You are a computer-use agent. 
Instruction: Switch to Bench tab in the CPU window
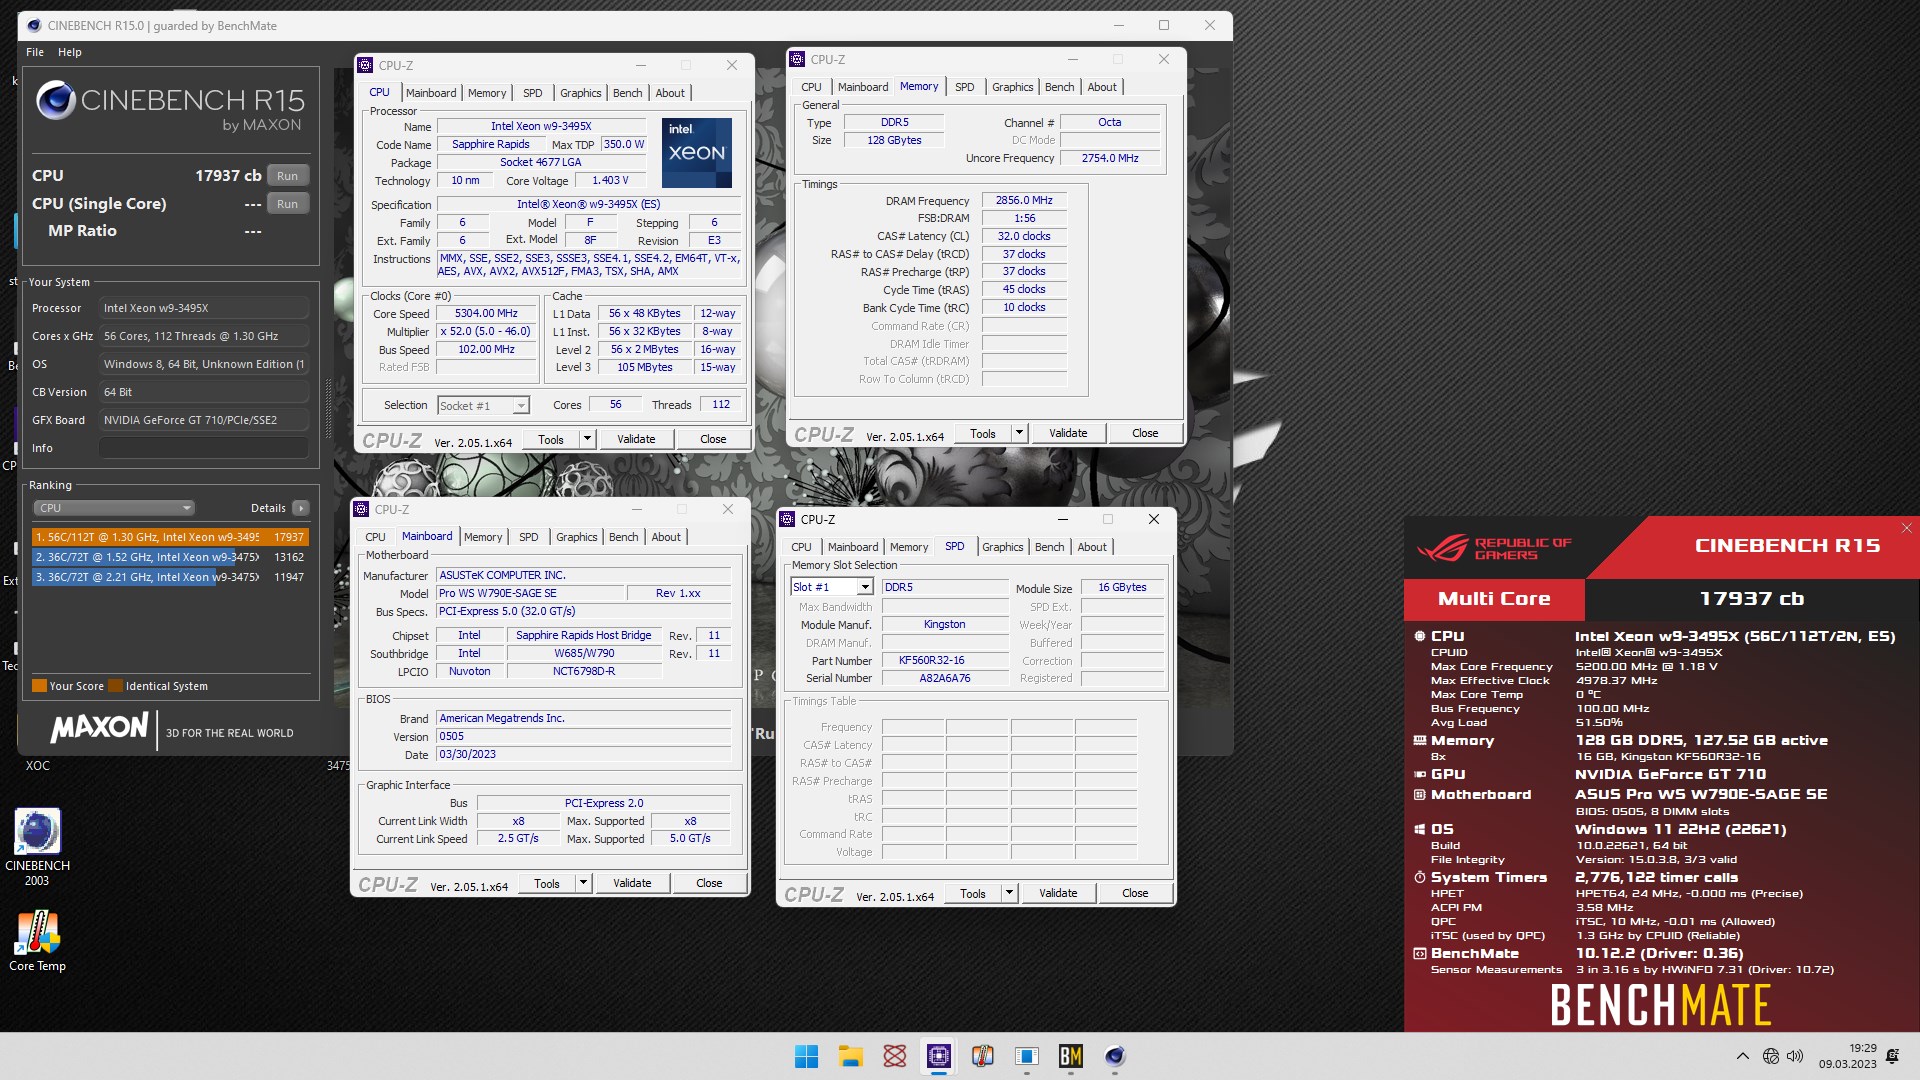click(627, 93)
